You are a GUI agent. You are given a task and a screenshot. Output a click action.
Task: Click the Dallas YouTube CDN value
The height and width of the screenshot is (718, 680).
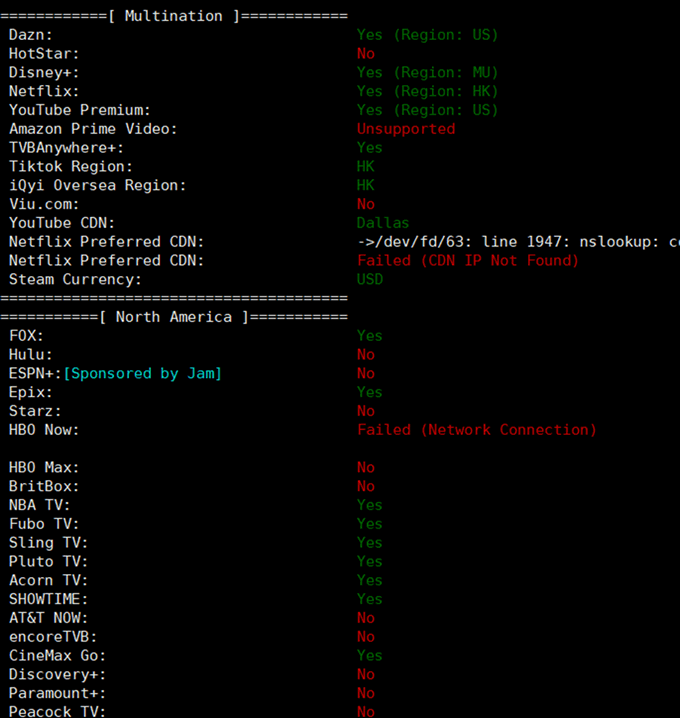(383, 223)
